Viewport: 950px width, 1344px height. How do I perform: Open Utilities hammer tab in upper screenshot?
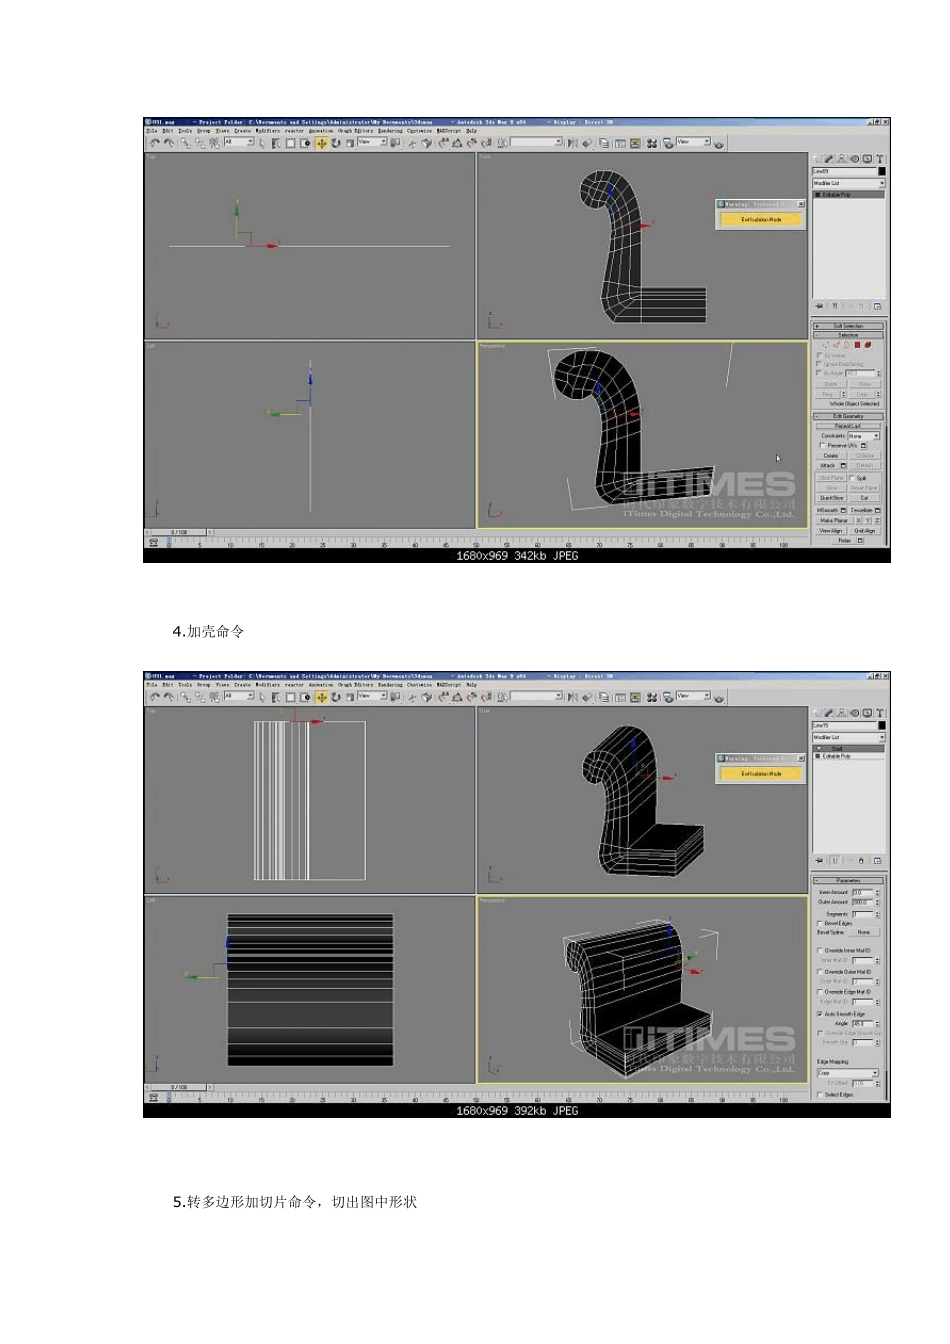pyautogui.click(x=880, y=159)
